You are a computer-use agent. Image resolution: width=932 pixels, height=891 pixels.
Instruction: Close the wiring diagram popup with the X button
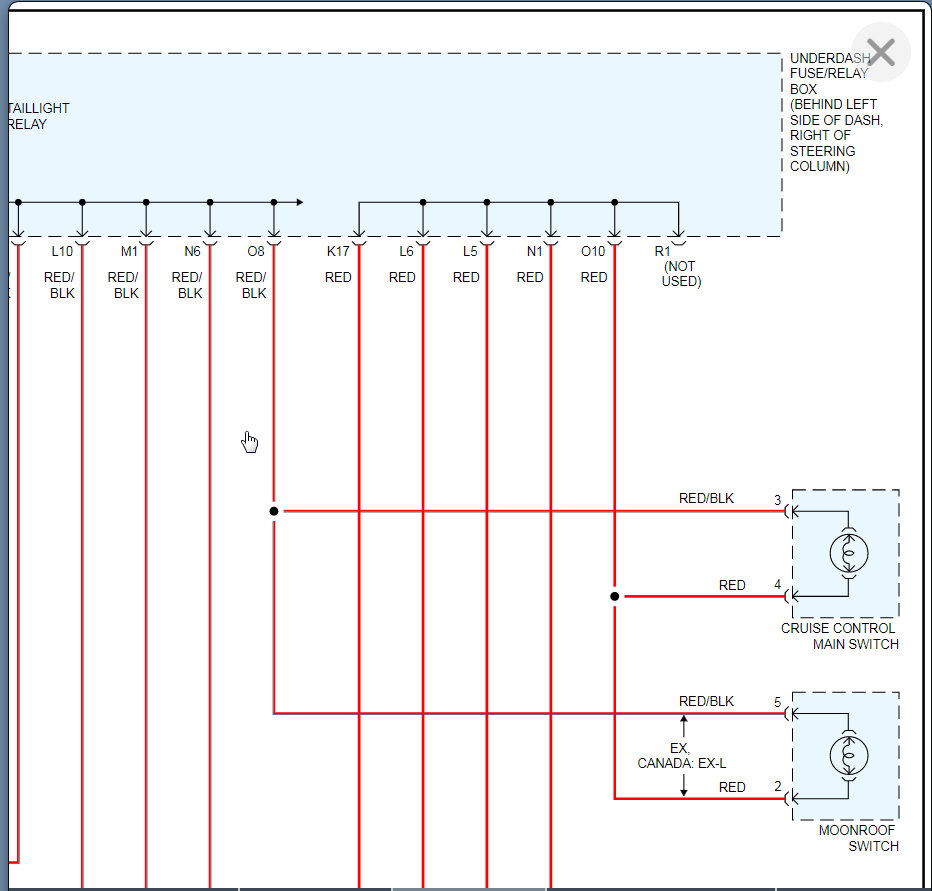pyautogui.click(x=881, y=52)
